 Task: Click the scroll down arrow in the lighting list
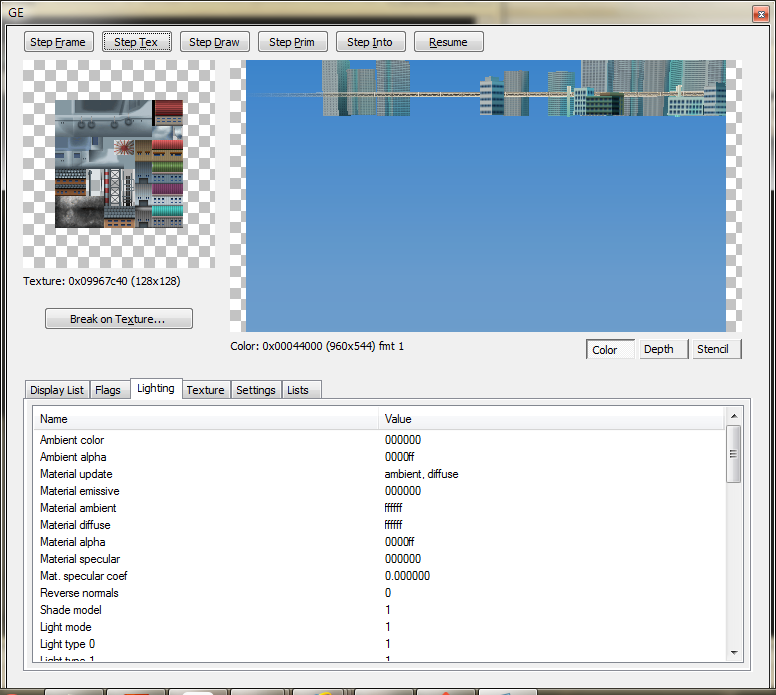coord(733,652)
